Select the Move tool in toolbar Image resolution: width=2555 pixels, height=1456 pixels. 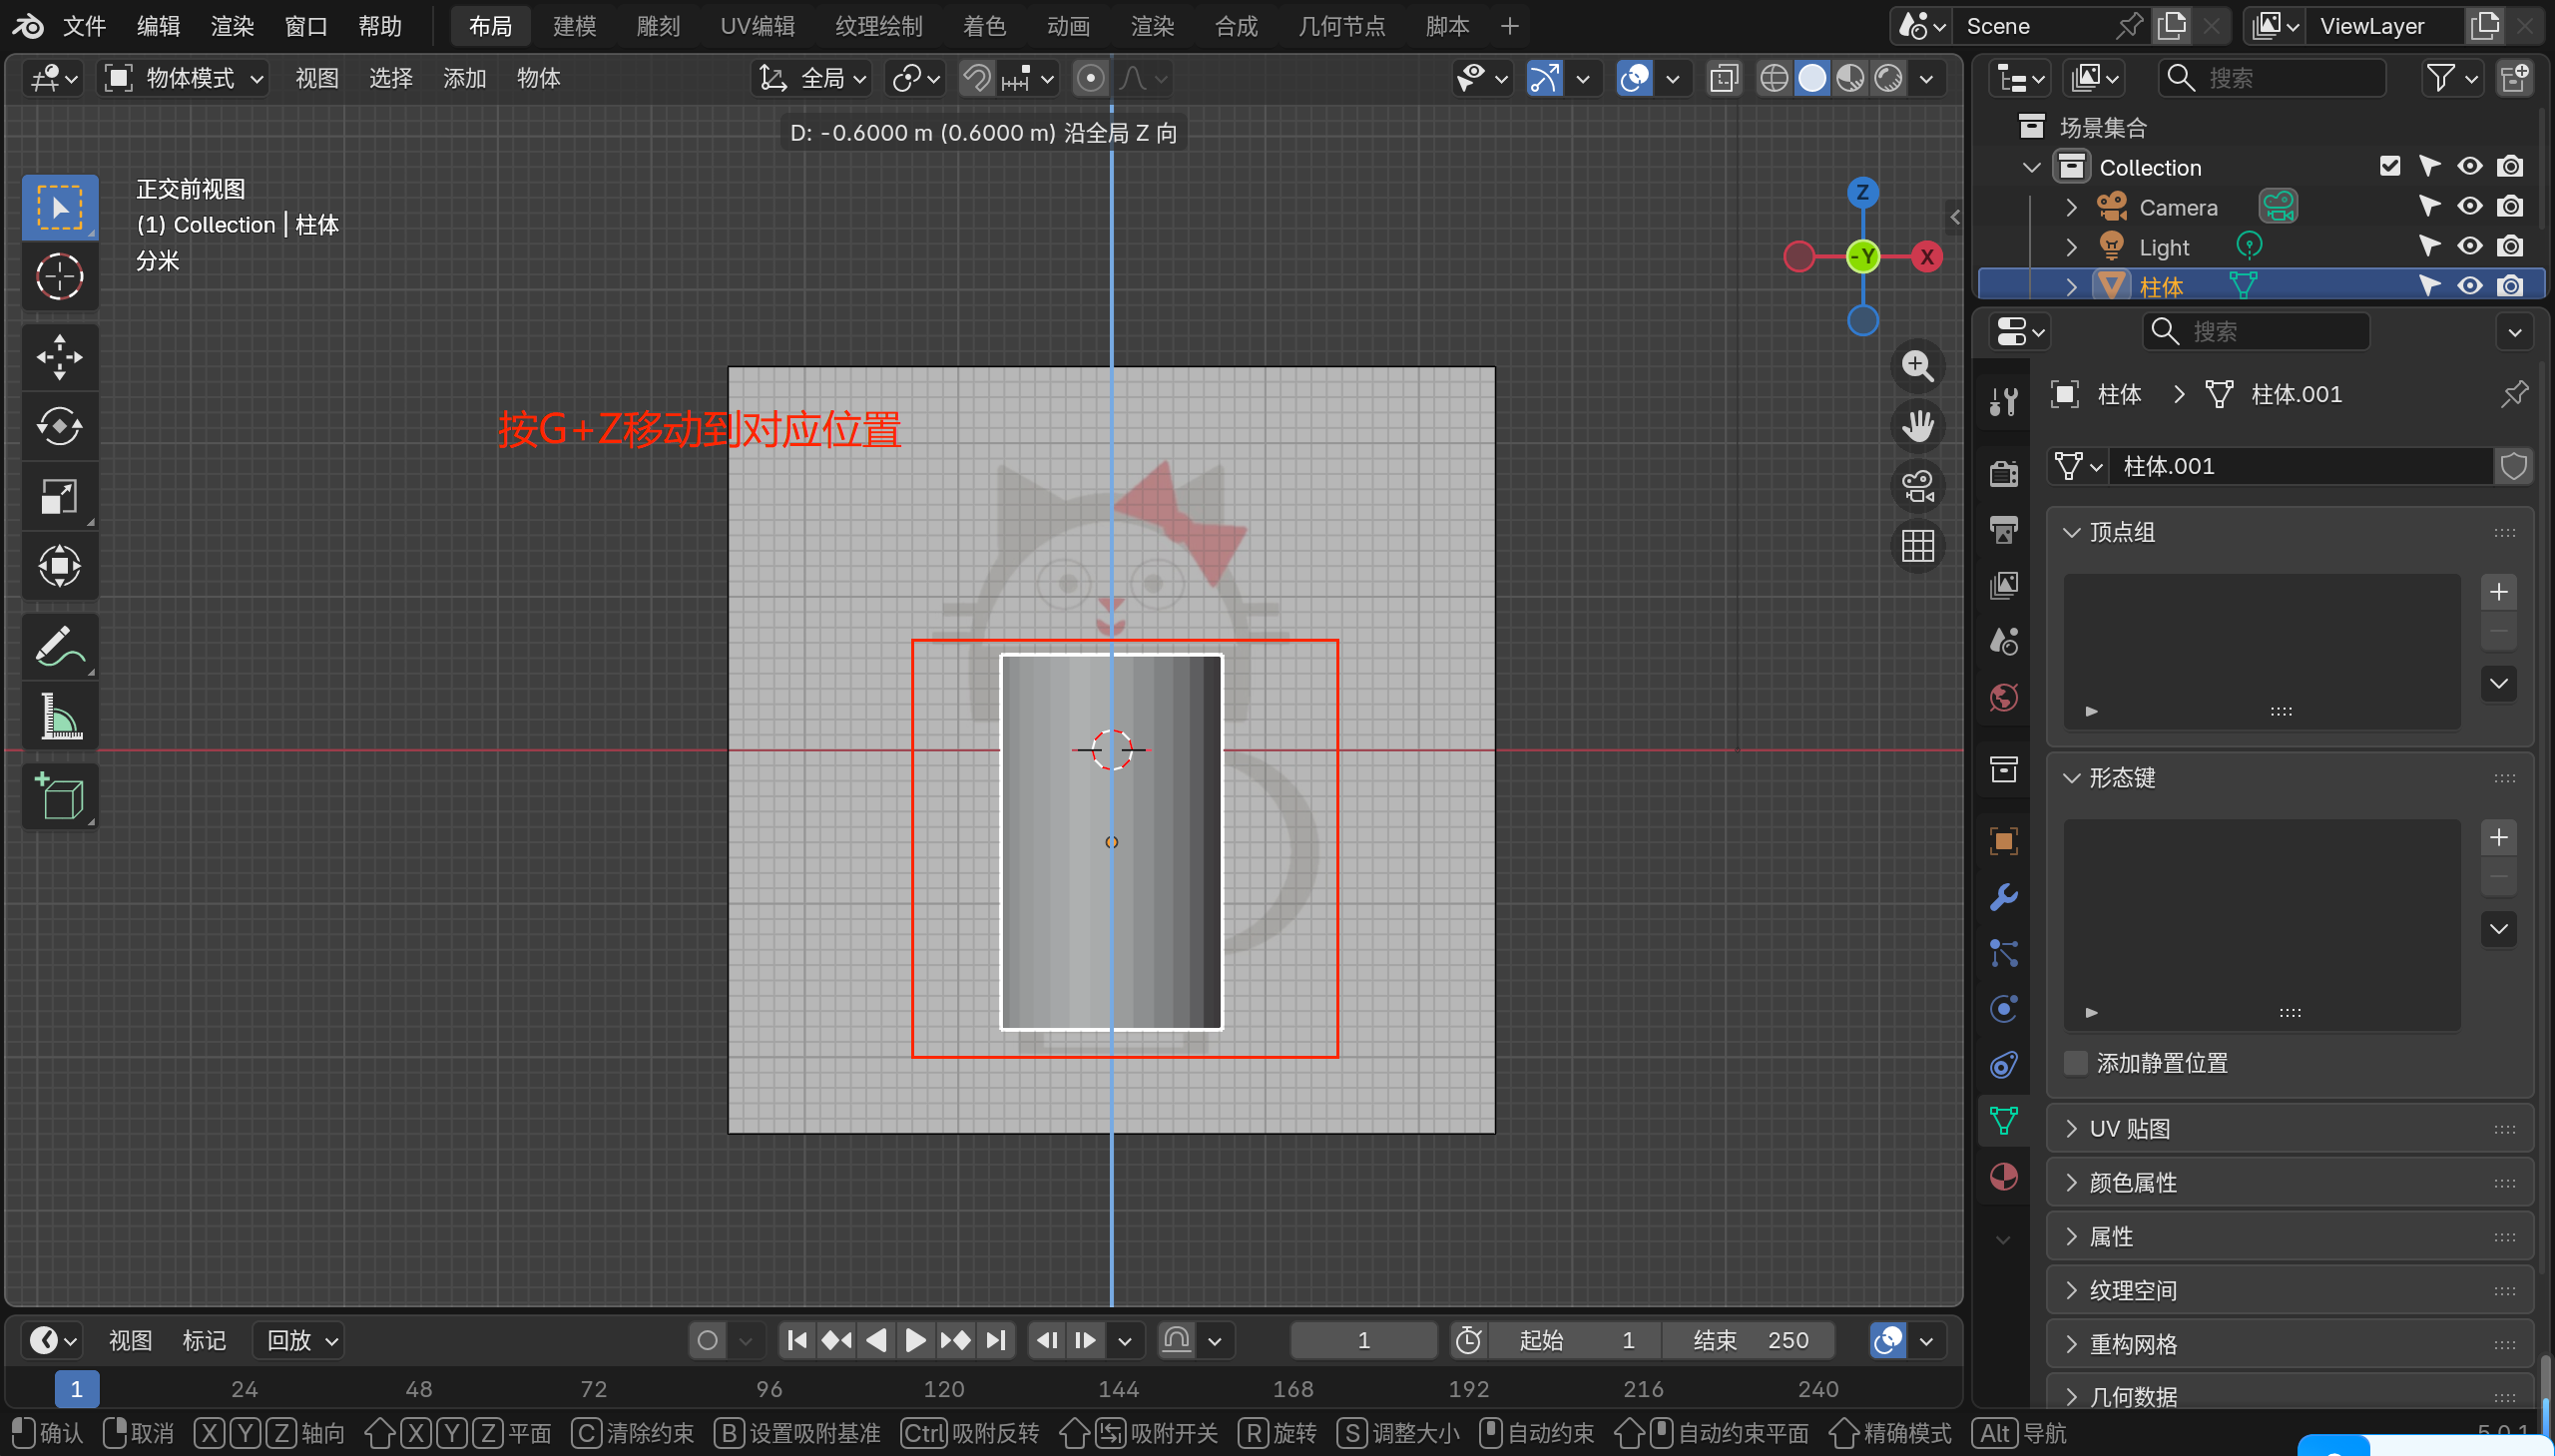tap(59, 357)
